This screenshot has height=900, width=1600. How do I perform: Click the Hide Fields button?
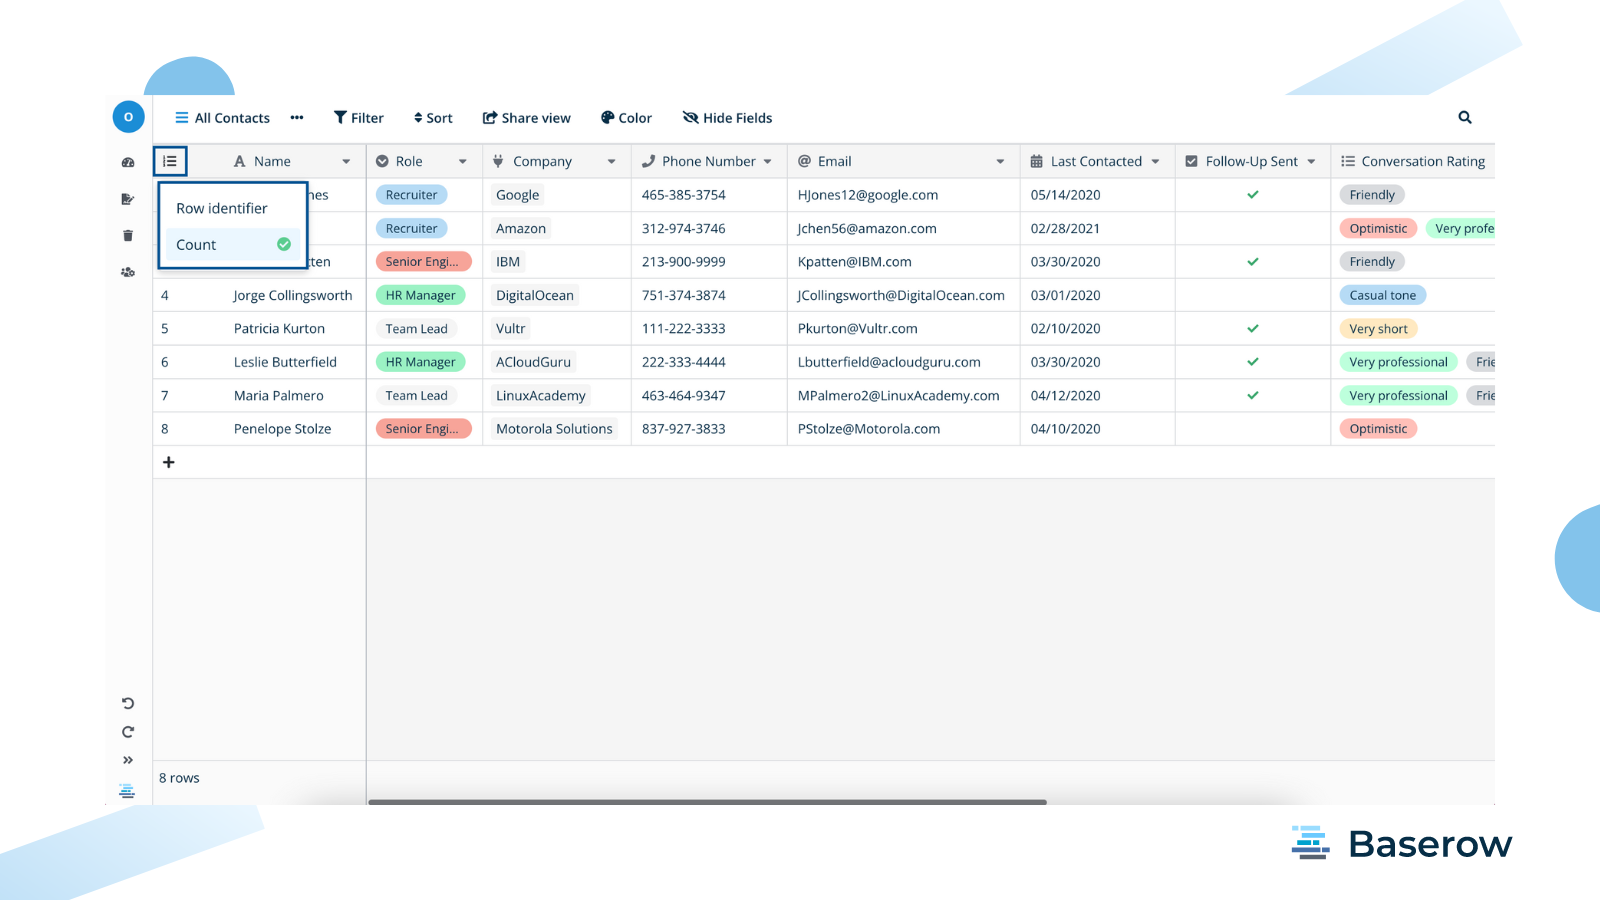[728, 118]
